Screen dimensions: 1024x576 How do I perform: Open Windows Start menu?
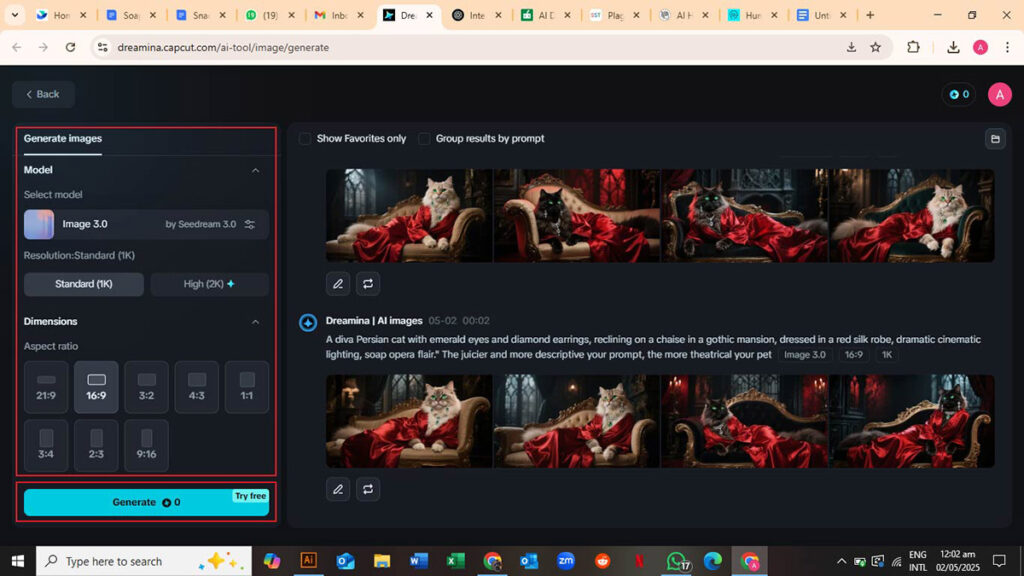pos(18,561)
